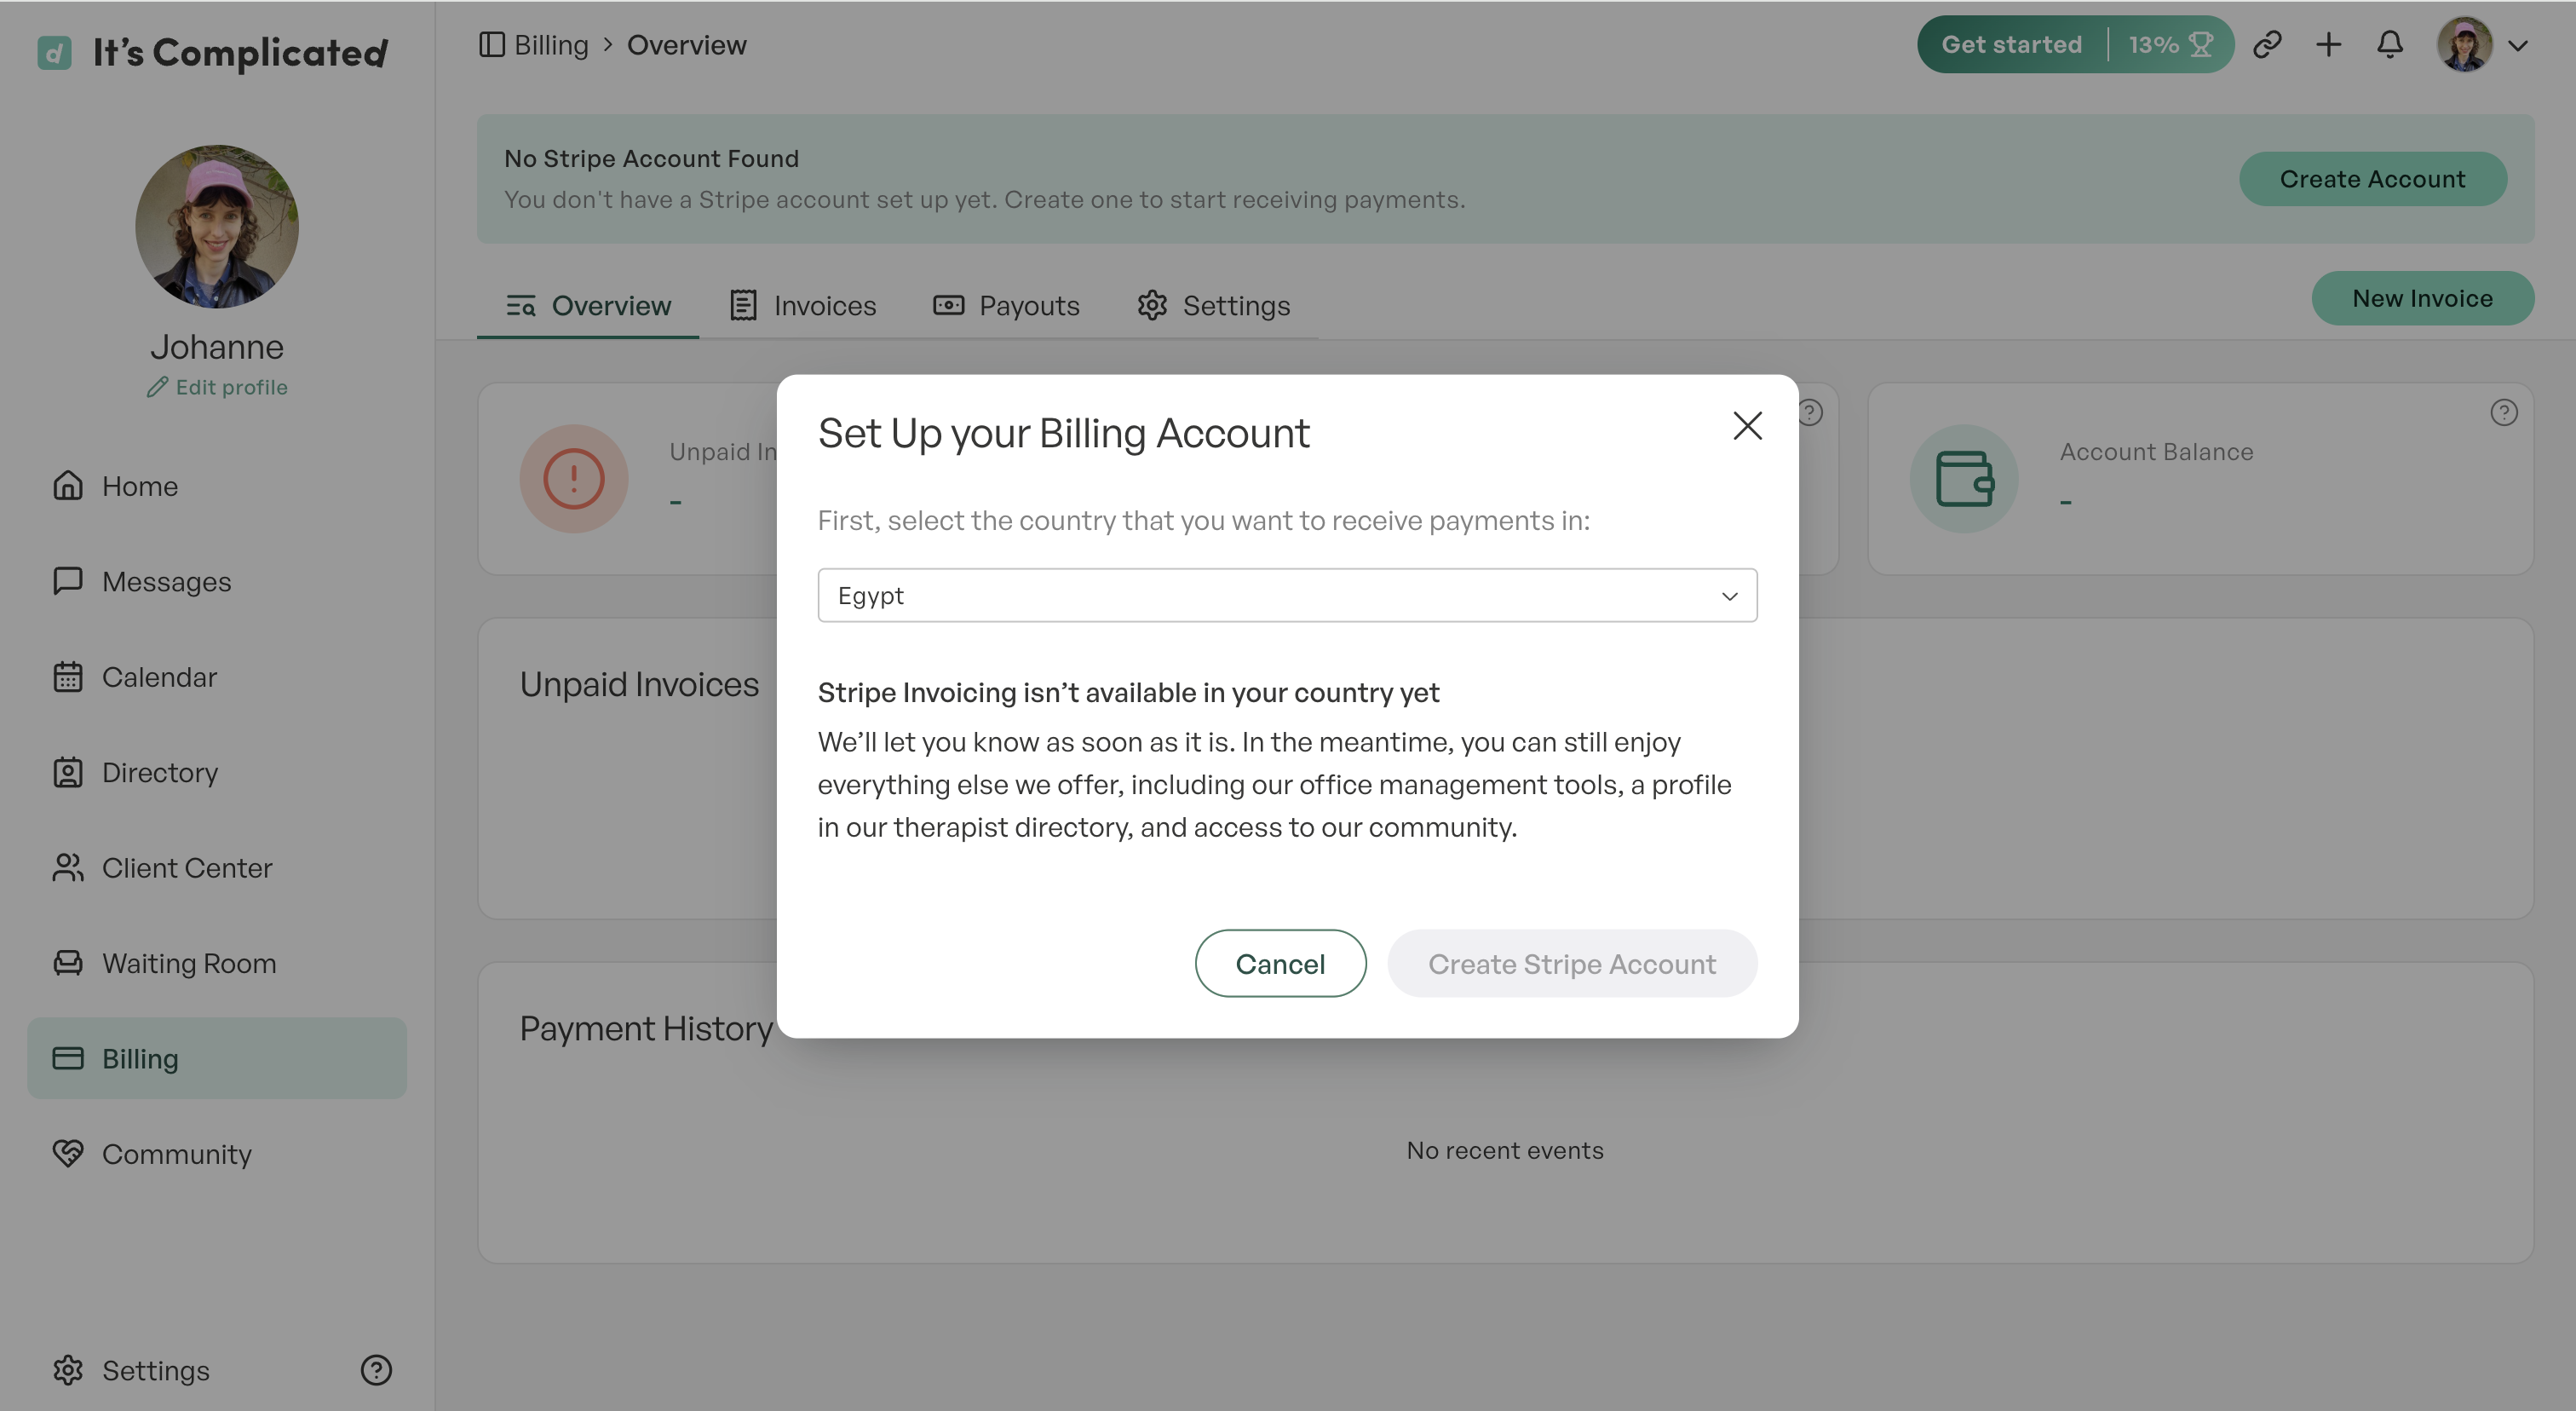
Task: Click 'No Stripe Account Found' heading
Action: click(651, 159)
